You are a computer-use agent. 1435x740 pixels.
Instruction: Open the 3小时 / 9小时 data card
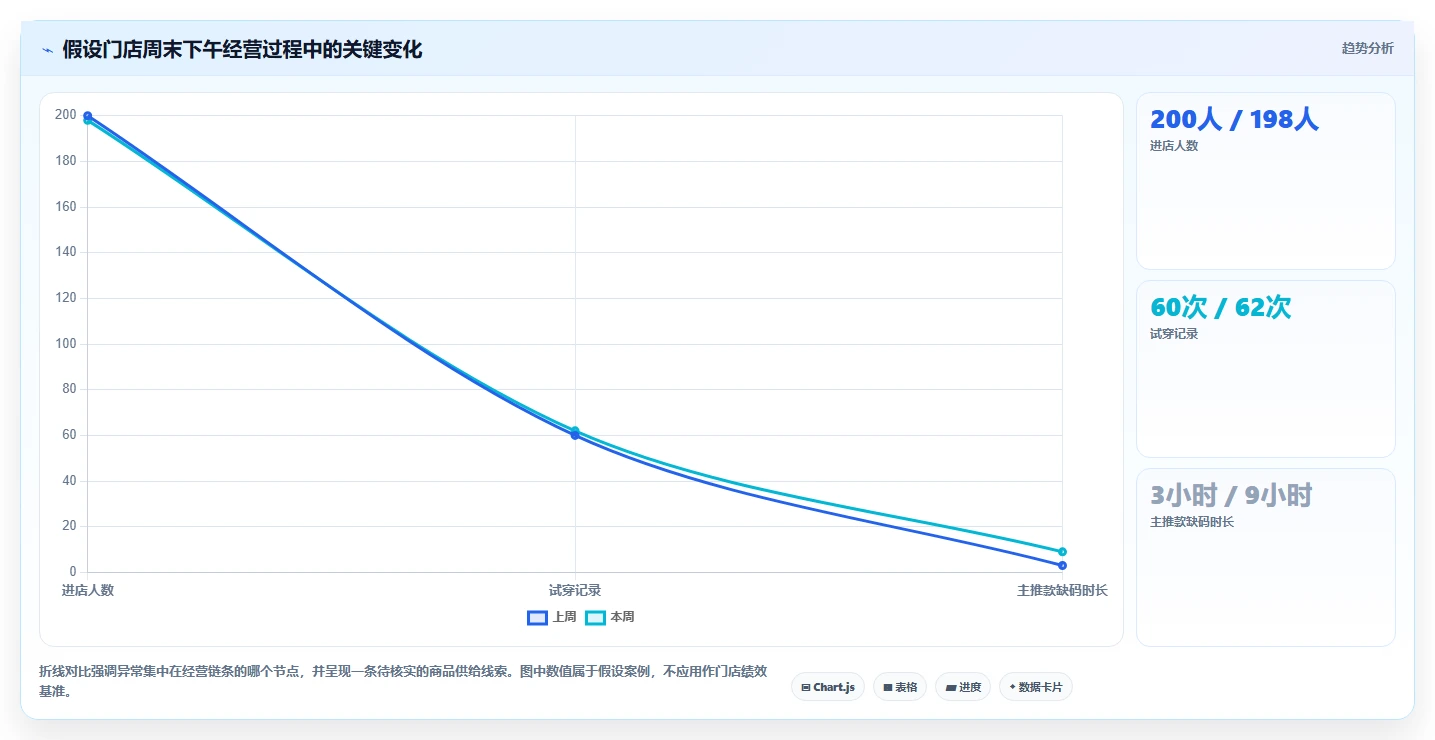click(x=1265, y=557)
